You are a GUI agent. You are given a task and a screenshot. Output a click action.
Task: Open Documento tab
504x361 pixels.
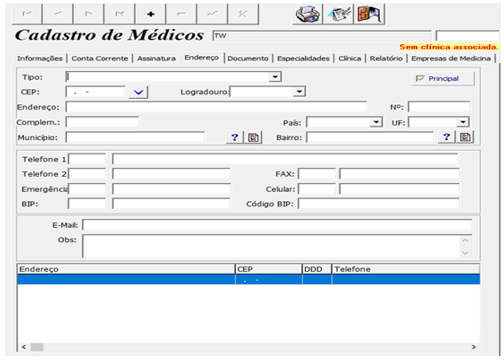click(x=248, y=58)
